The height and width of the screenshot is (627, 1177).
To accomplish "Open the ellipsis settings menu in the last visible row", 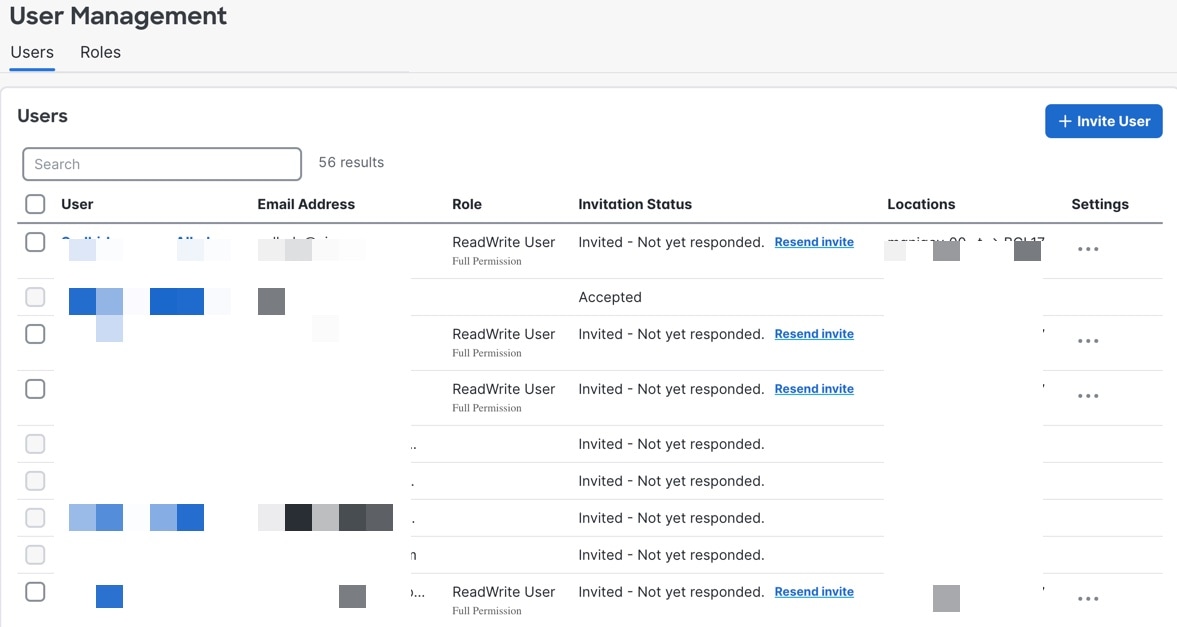I will click(1088, 599).
